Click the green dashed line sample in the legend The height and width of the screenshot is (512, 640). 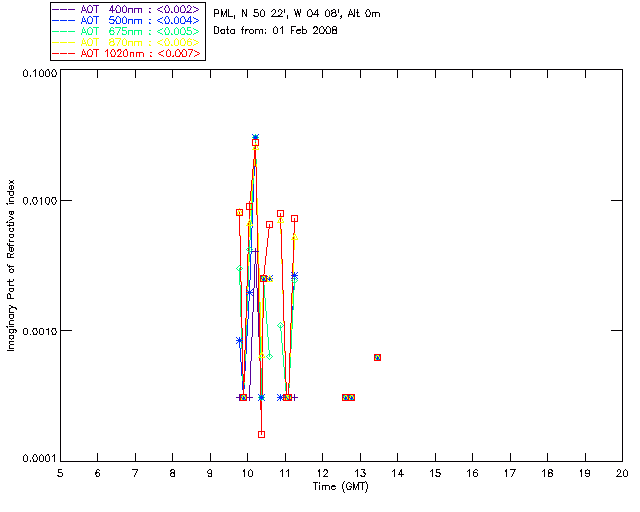click(x=64, y=31)
